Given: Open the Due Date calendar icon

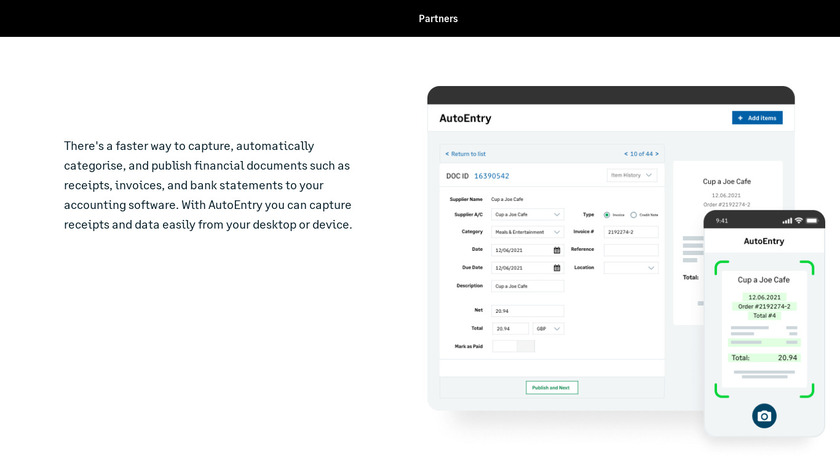Looking at the screenshot, I should click(x=557, y=268).
